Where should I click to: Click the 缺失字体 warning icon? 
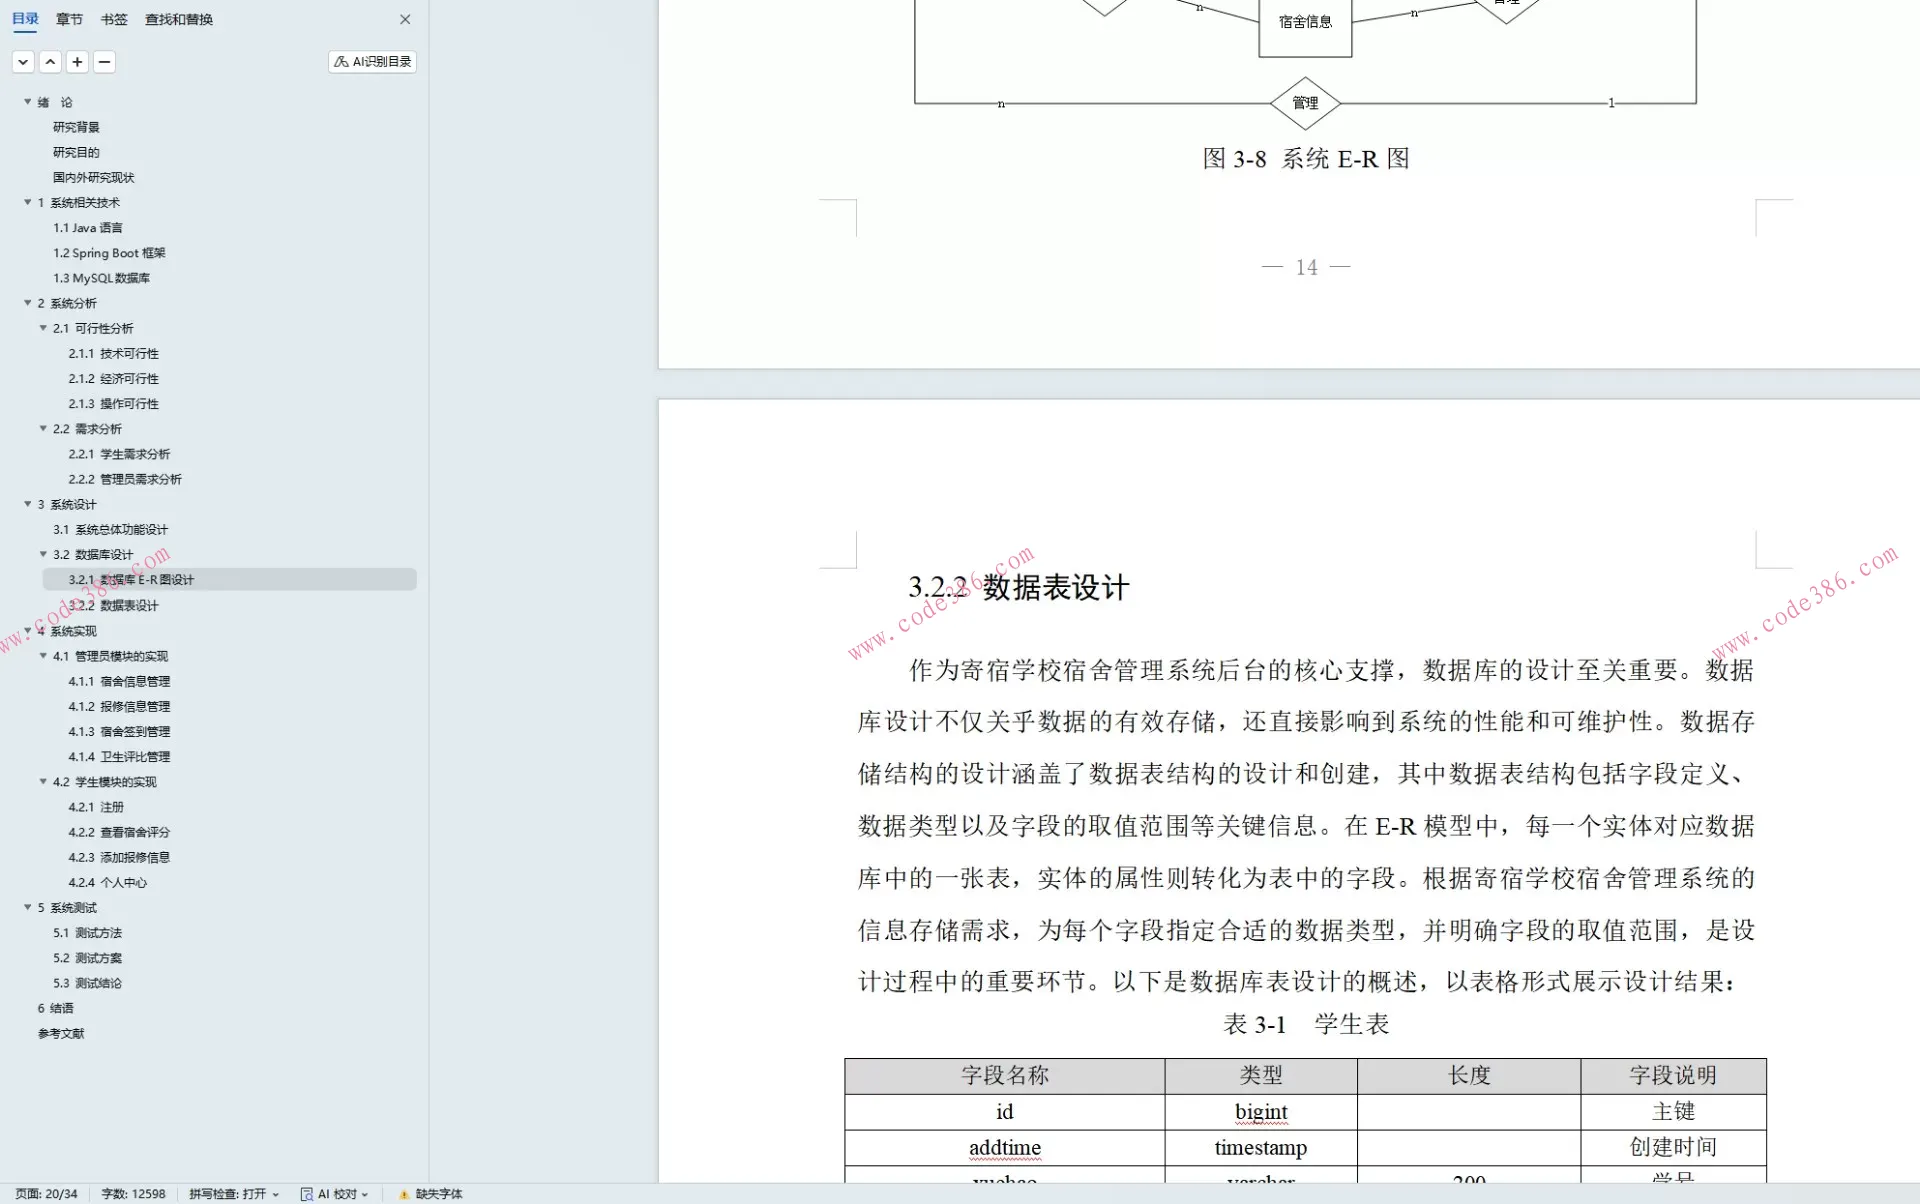(x=404, y=1194)
